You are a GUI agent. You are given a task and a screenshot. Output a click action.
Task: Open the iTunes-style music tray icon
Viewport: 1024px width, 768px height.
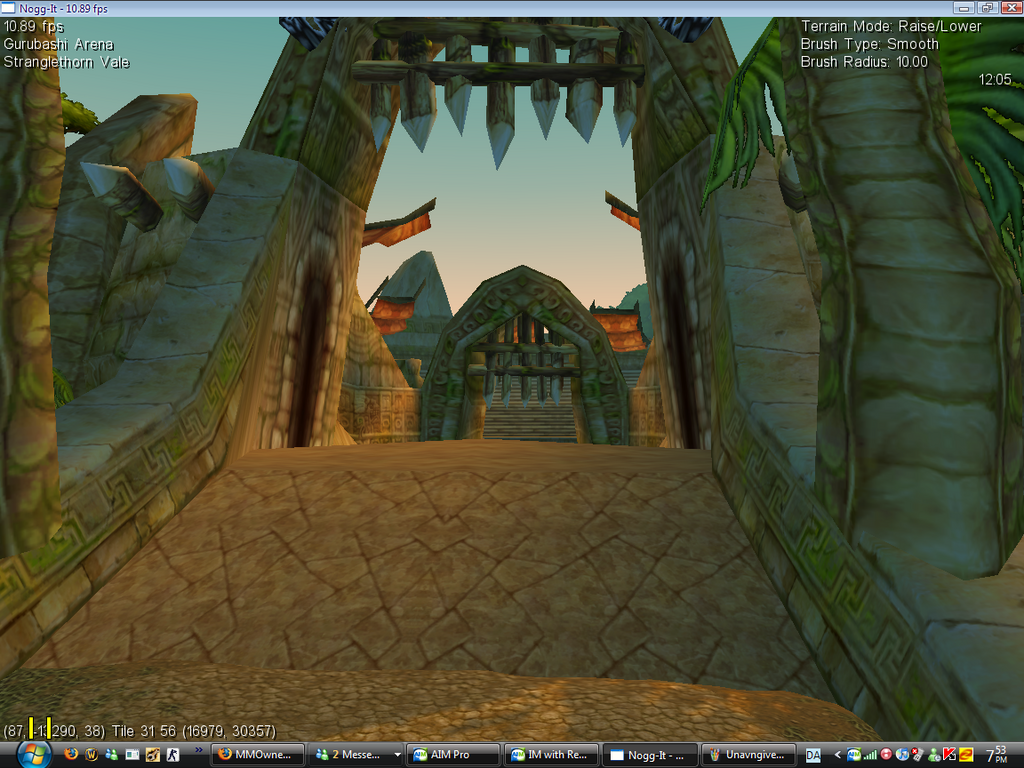(x=902, y=755)
